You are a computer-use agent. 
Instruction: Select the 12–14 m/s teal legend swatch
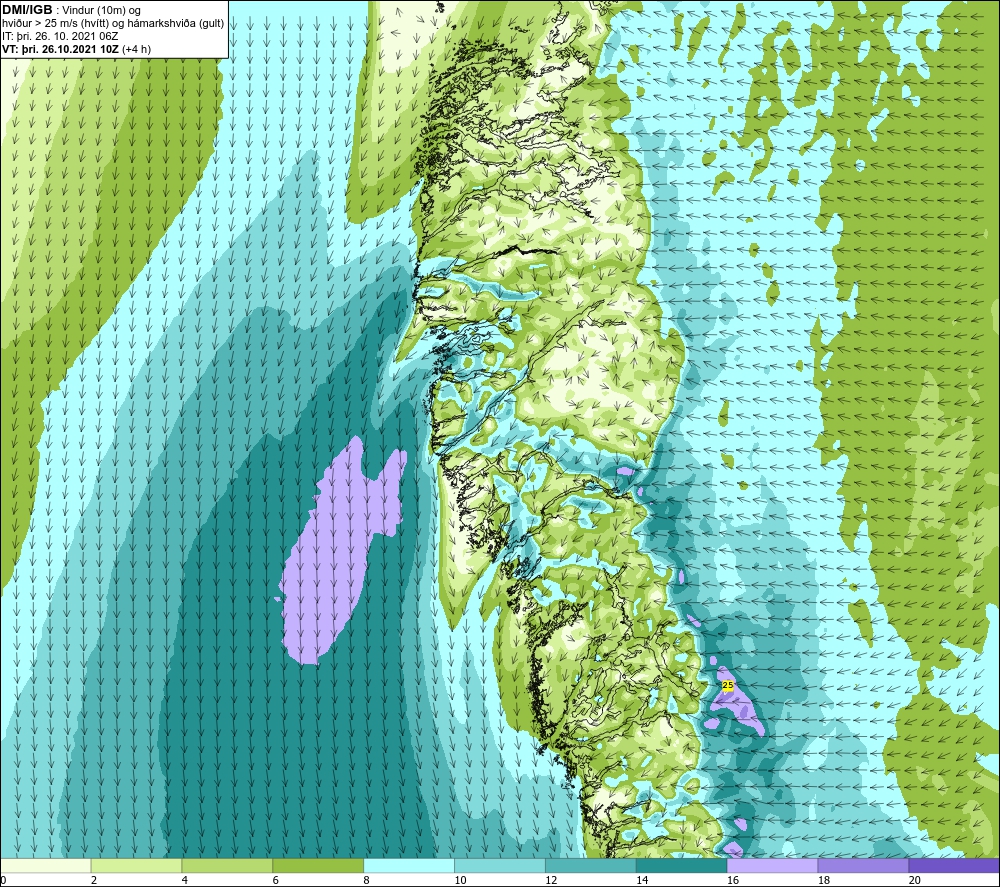click(591, 865)
